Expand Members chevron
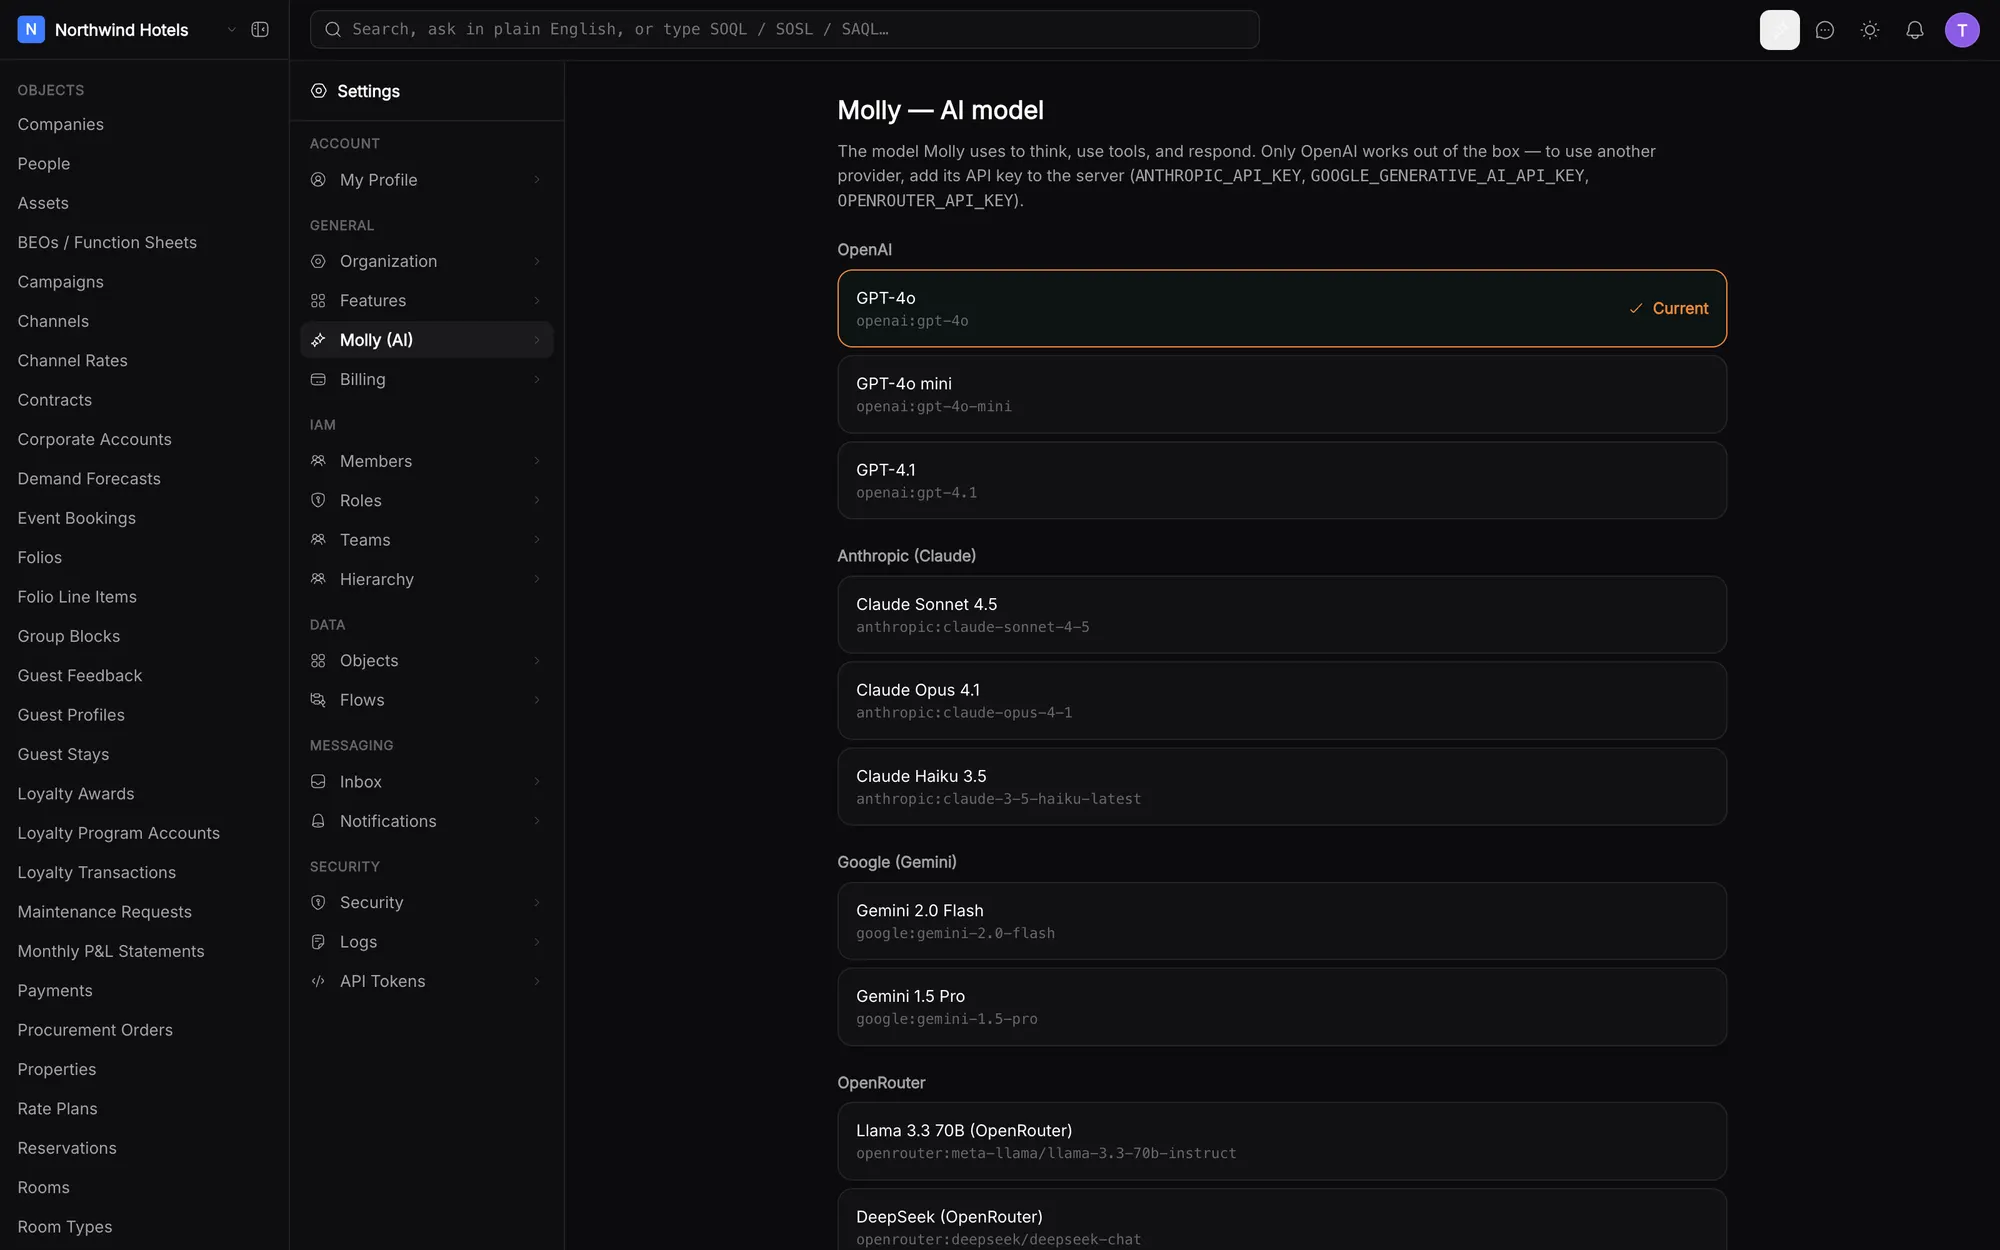2000x1250 pixels. pos(537,461)
